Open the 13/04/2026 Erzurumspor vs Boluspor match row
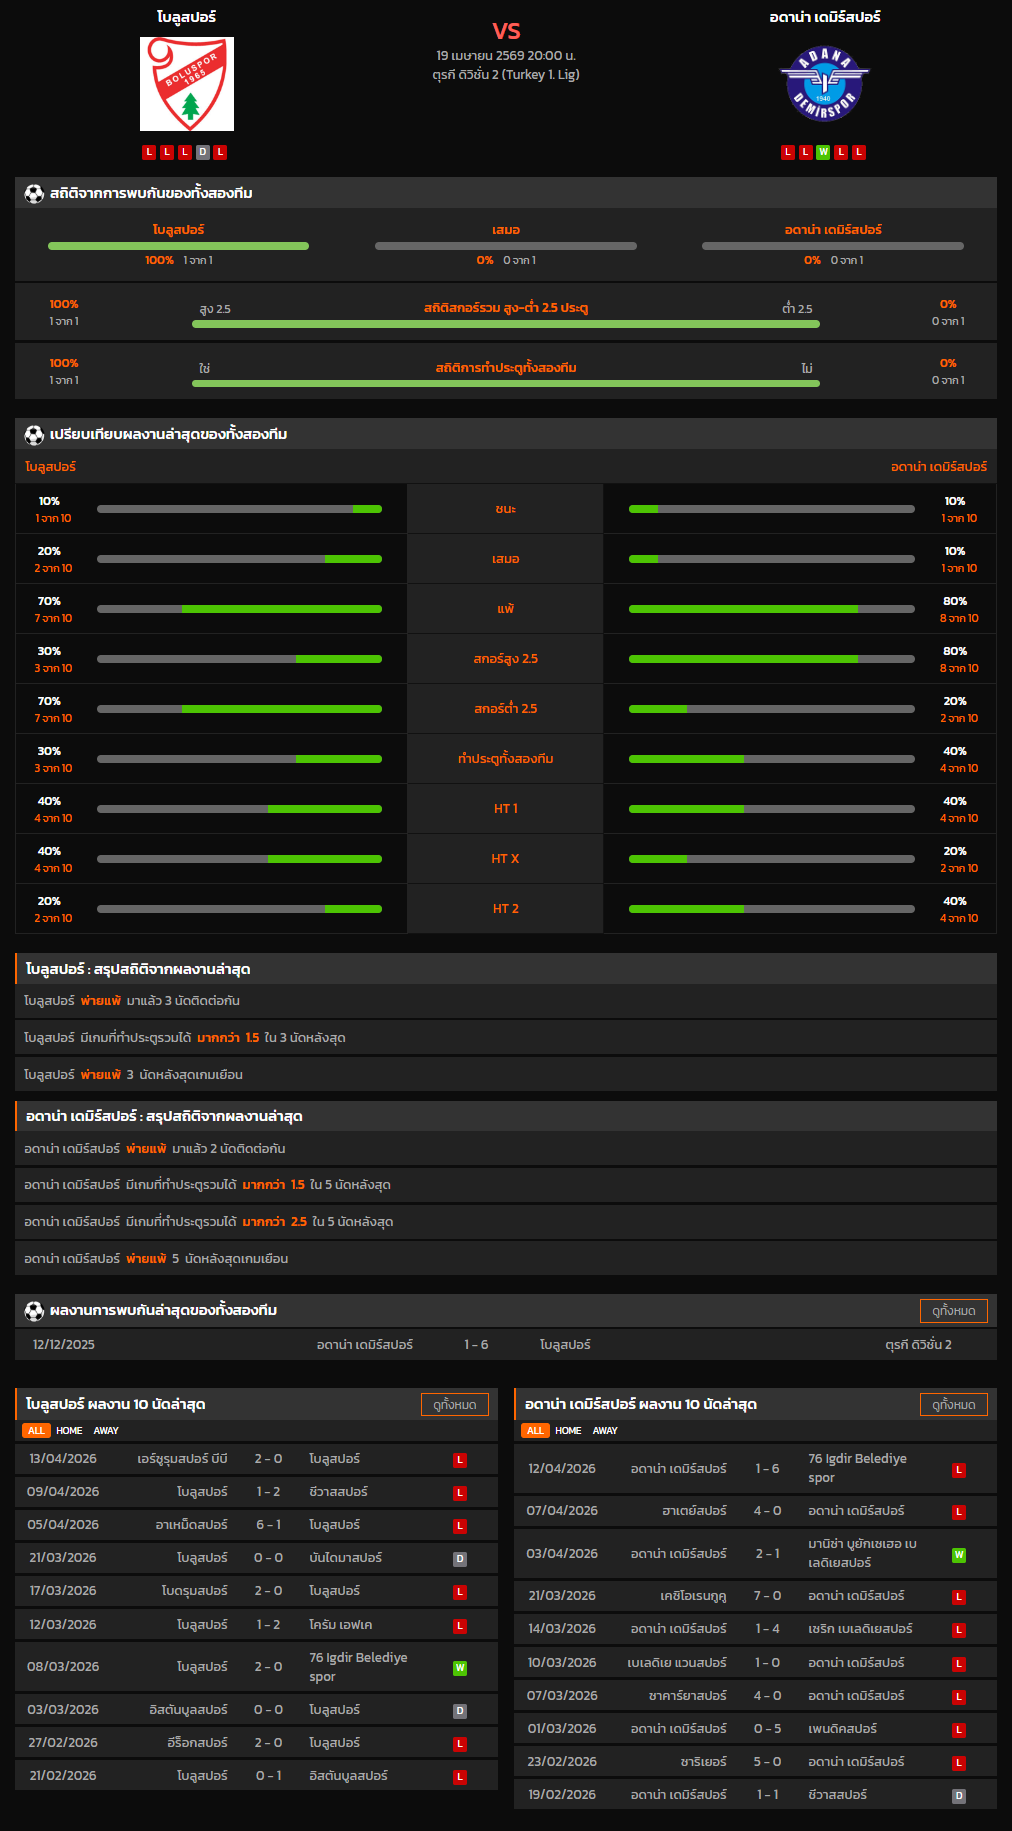The image size is (1012, 1831). coord(256,1459)
